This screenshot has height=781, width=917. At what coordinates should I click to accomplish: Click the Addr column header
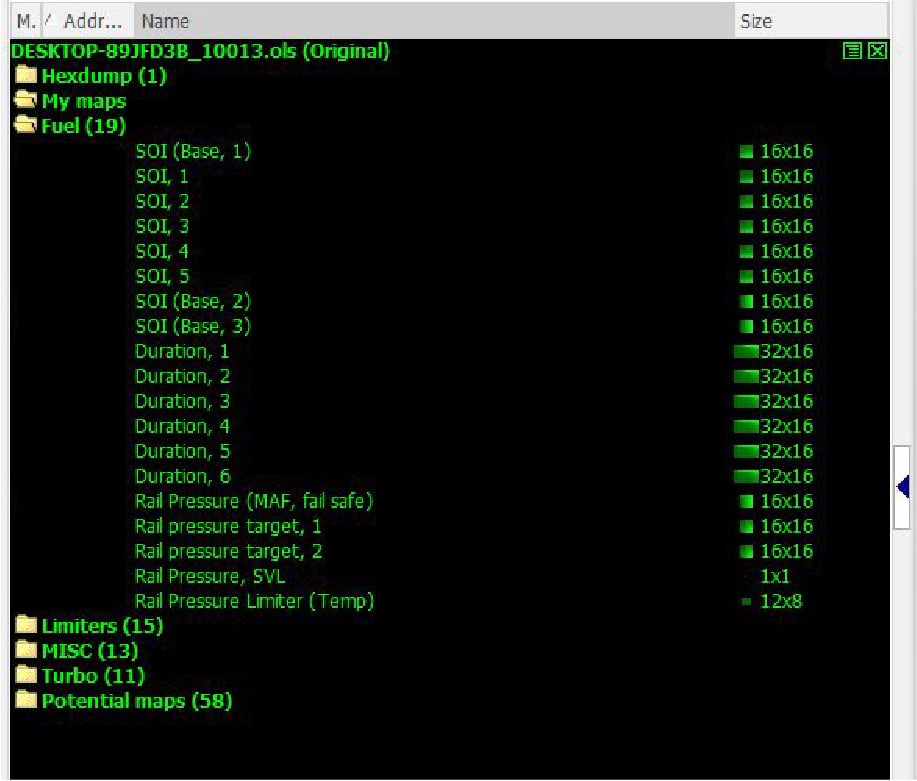click(92, 21)
